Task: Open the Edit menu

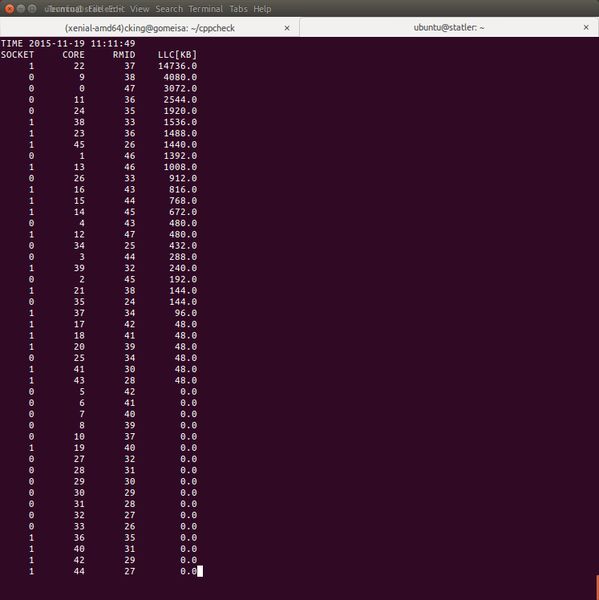Action: [115, 9]
